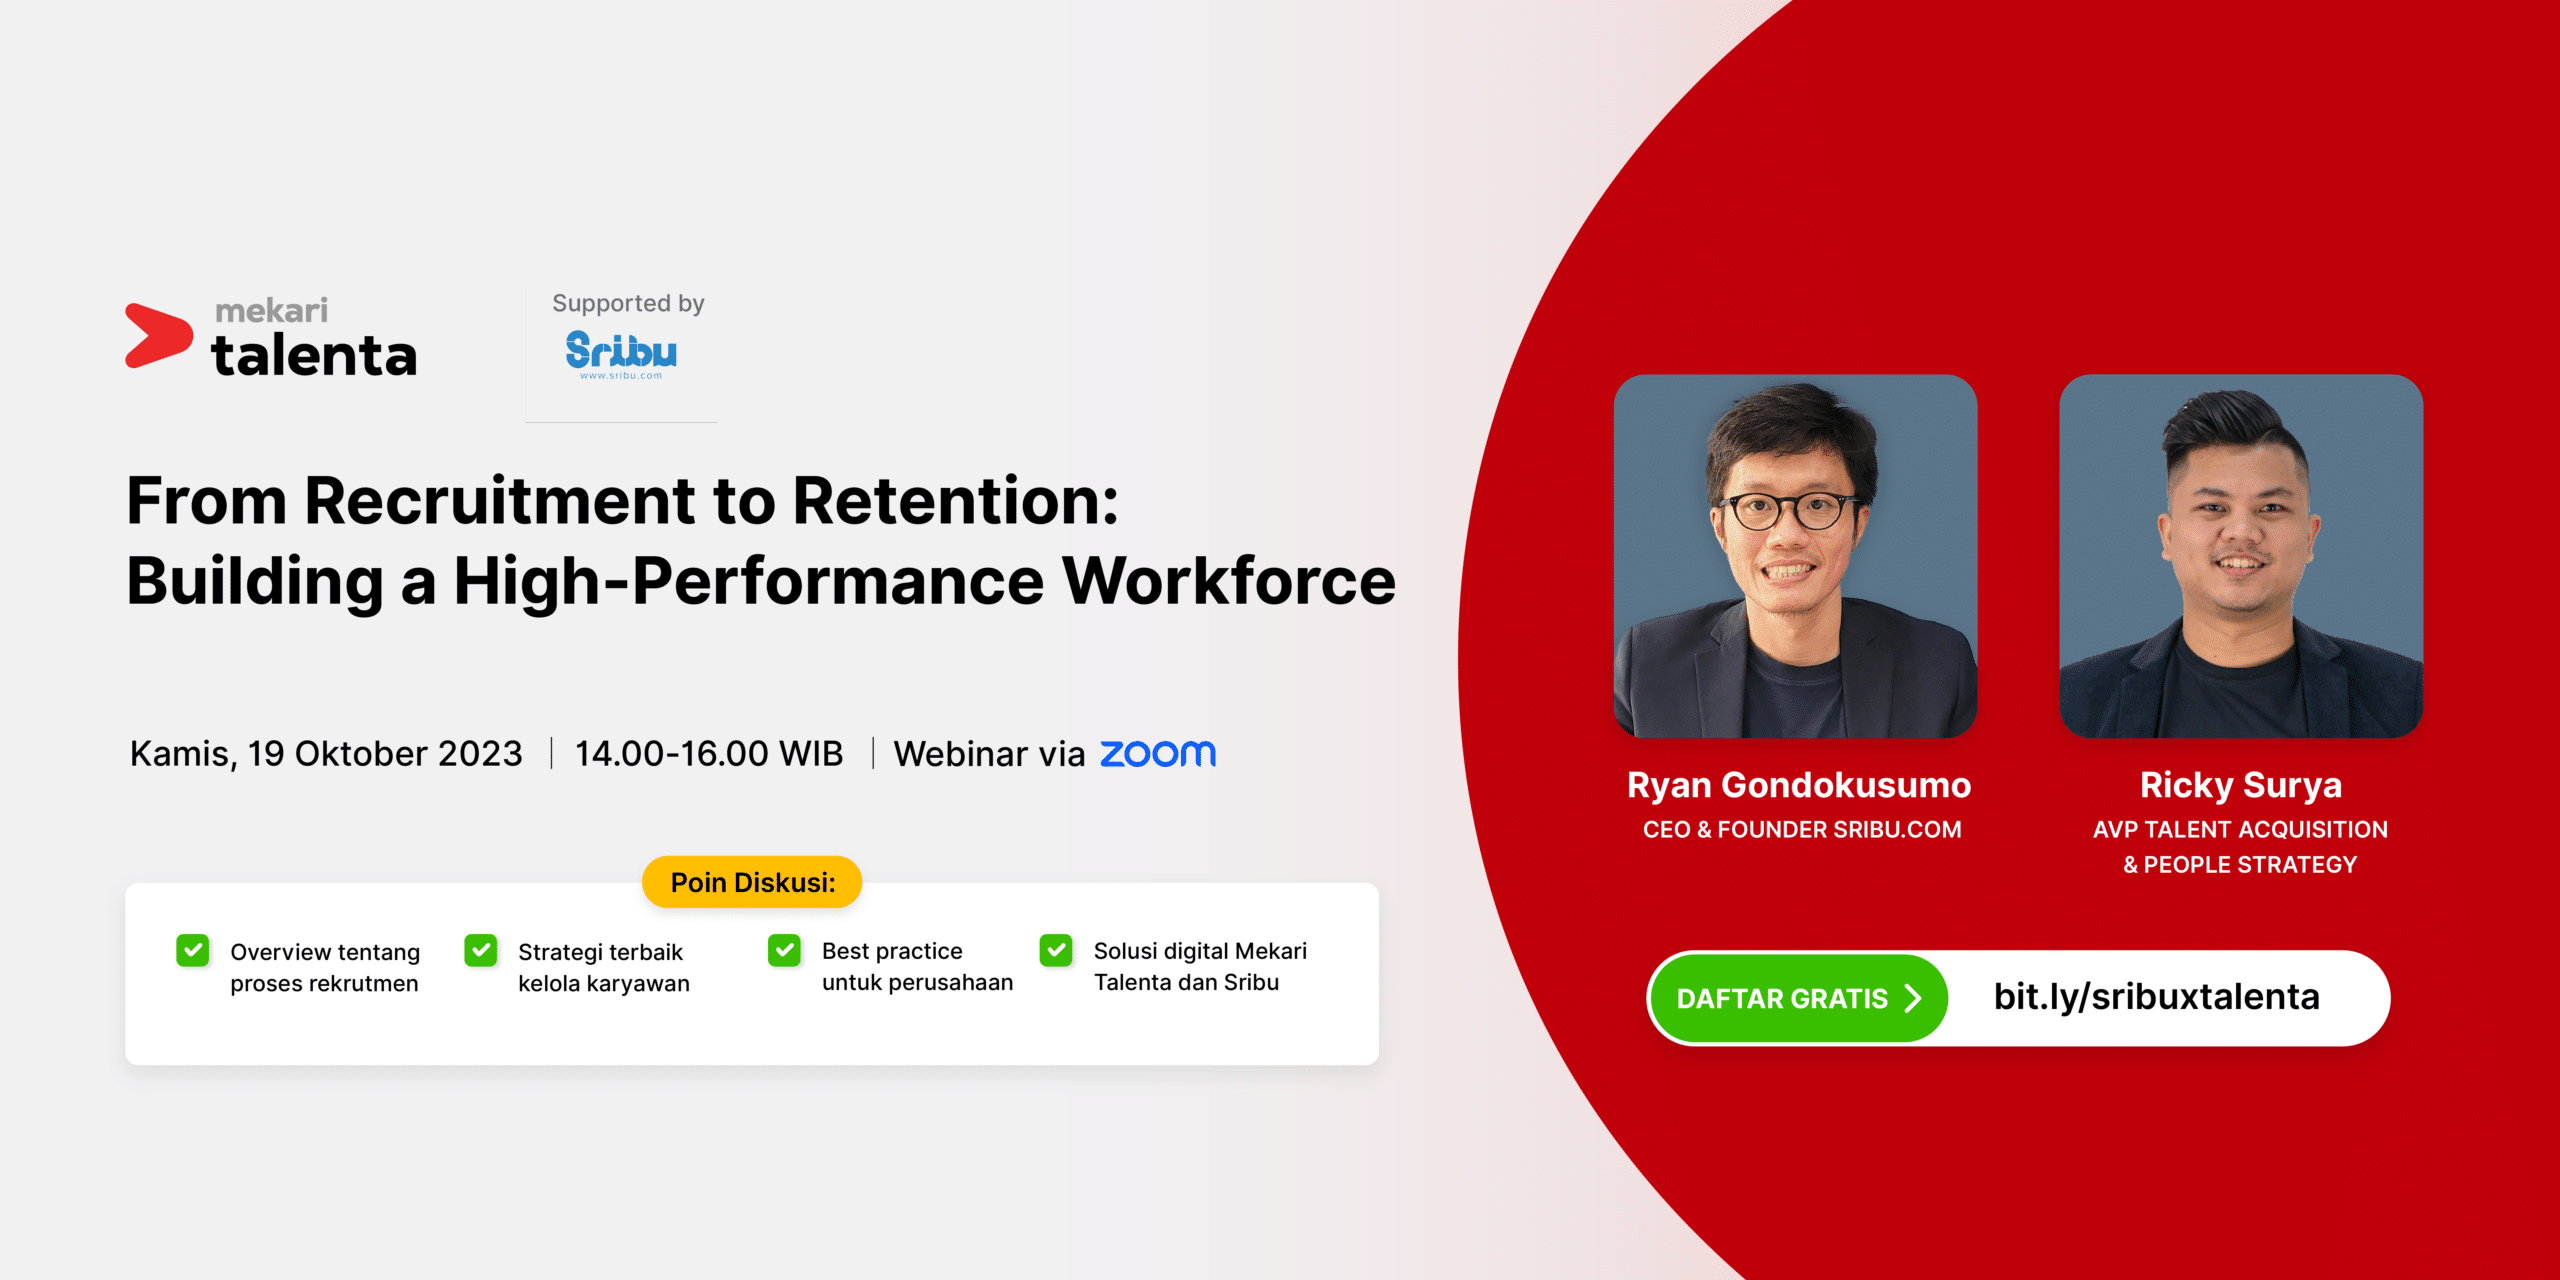Click the checkmark beside Strategi terbaik kelola karyawan
This screenshot has height=1280, width=2560.
pos(481,950)
